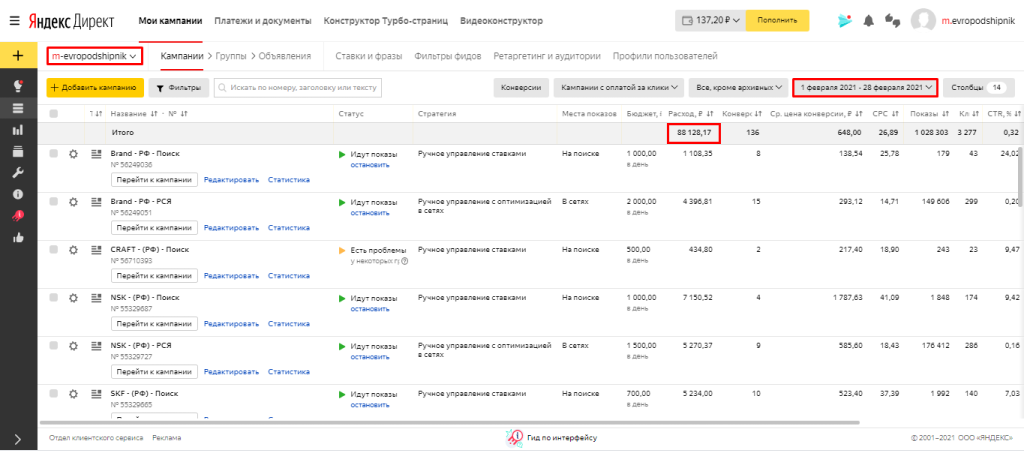
Task: Sort table by Расход column
Action: 691,114
